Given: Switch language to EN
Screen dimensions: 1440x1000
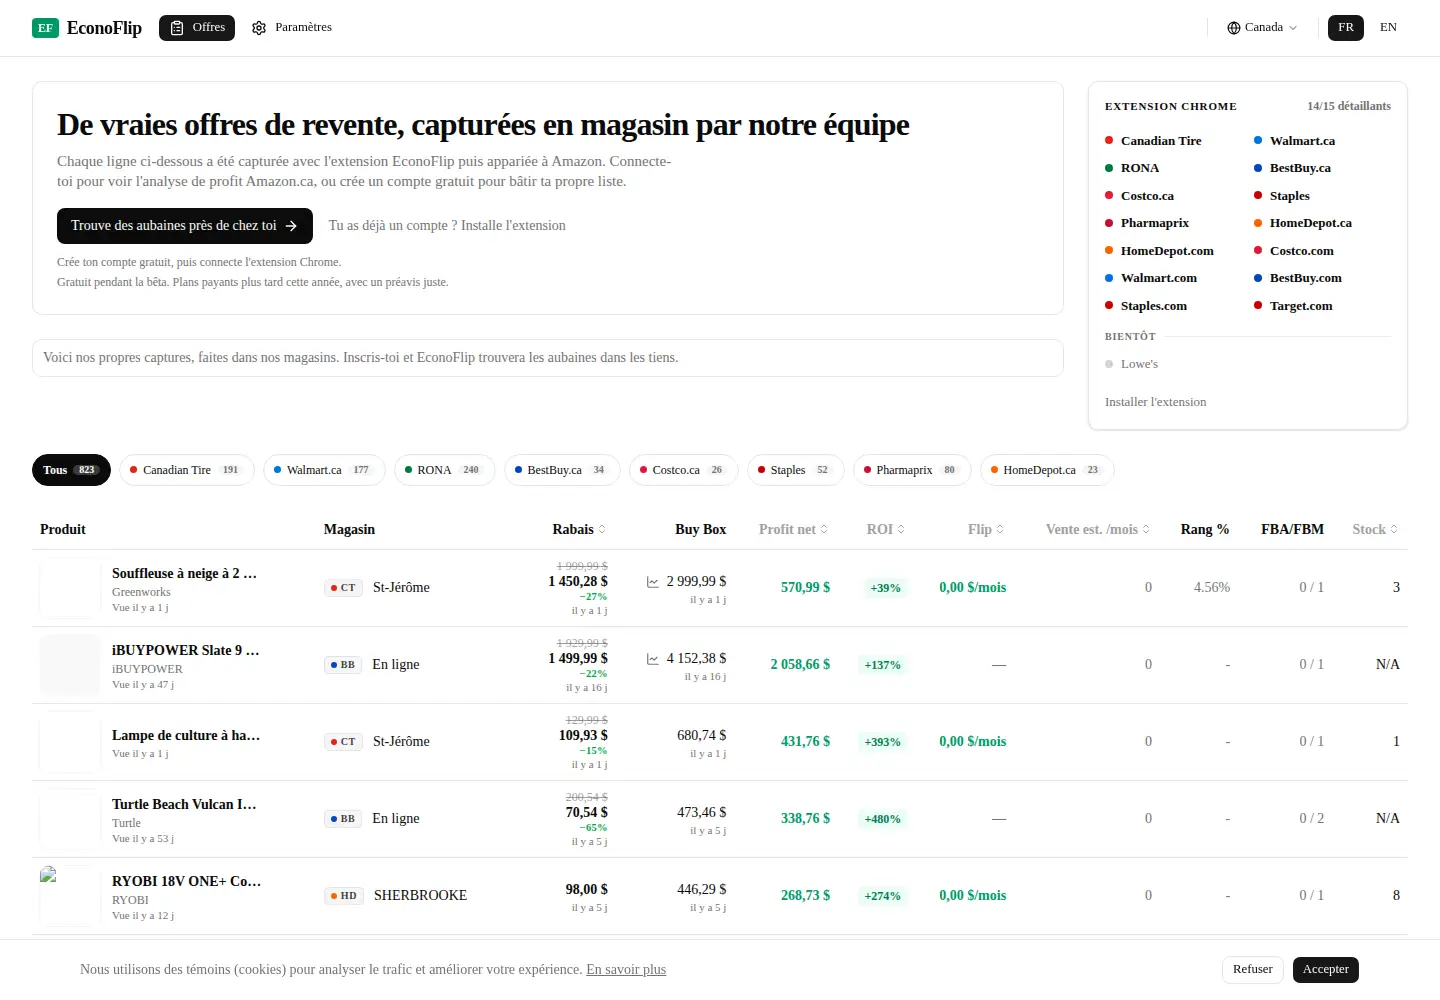Looking at the screenshot, I should 1388,28.
